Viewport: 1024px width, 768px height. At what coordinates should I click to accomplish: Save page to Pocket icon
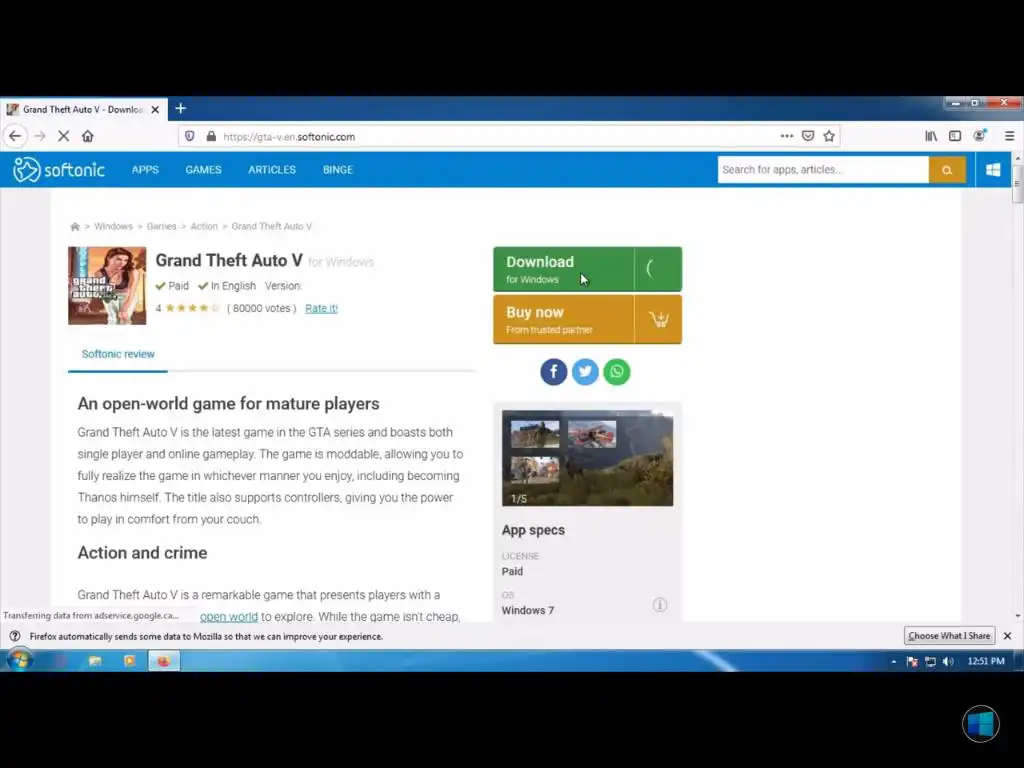pos(808,136)
